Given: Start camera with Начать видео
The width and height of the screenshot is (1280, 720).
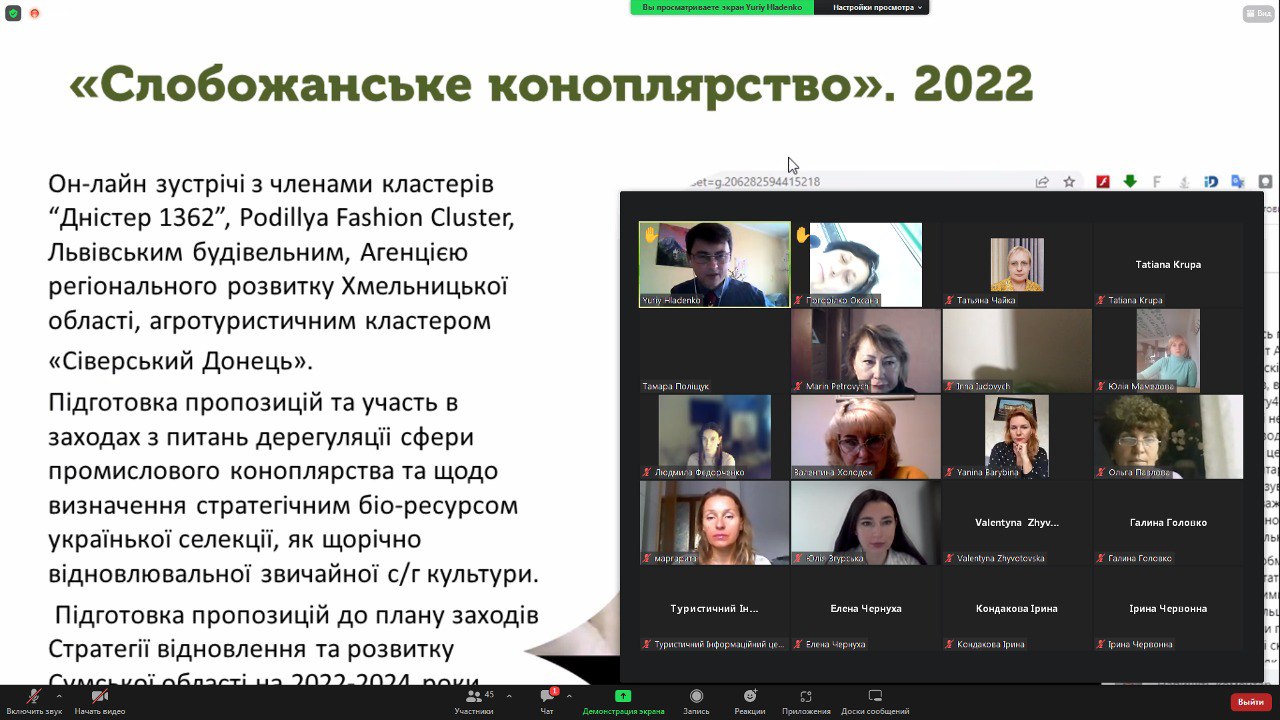Looking at the screenshot, I should click(x=99, y=697).
